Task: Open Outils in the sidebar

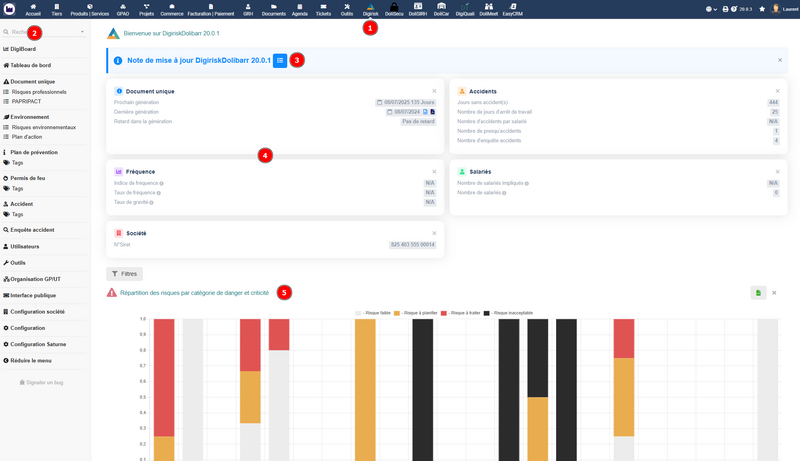Action: 14,263
